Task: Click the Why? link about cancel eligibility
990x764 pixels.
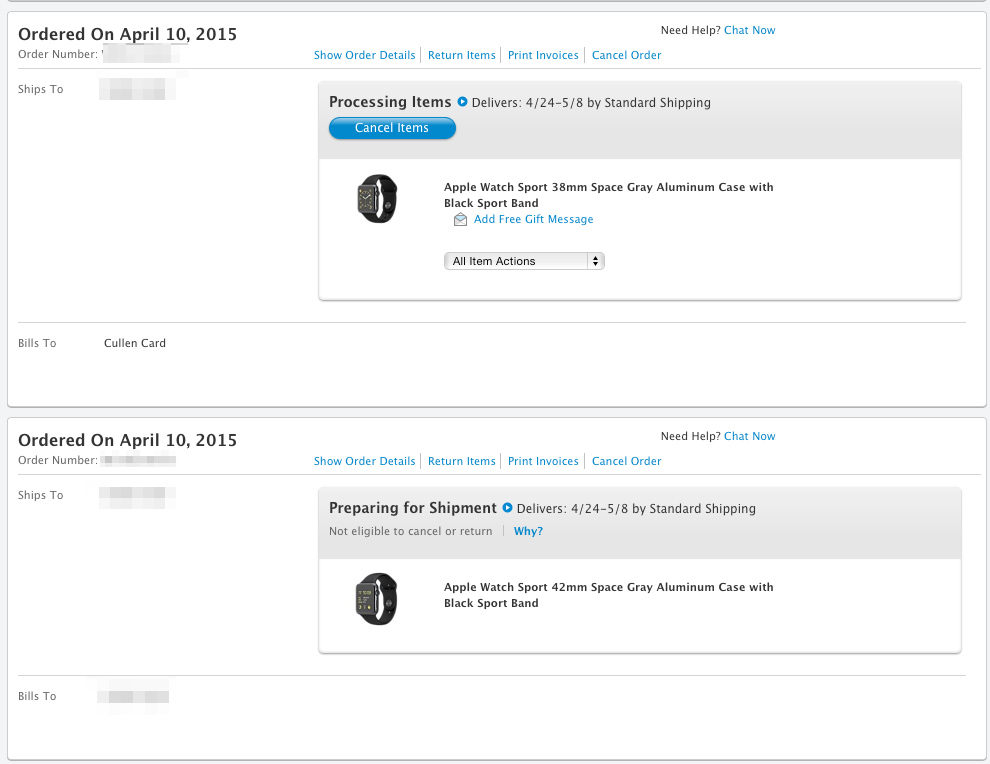Action: point(528,531)
